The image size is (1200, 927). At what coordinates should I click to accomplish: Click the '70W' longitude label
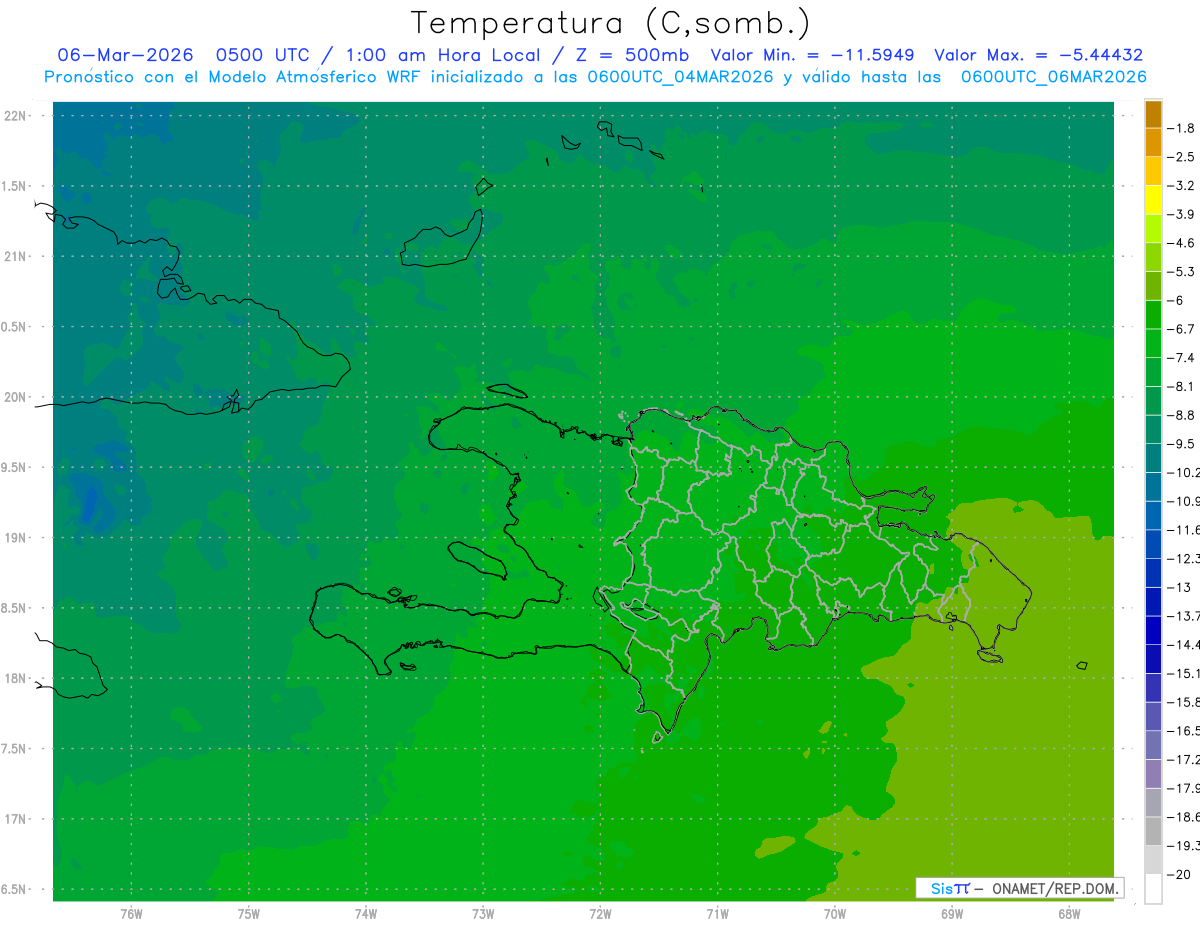coord(835,913)
